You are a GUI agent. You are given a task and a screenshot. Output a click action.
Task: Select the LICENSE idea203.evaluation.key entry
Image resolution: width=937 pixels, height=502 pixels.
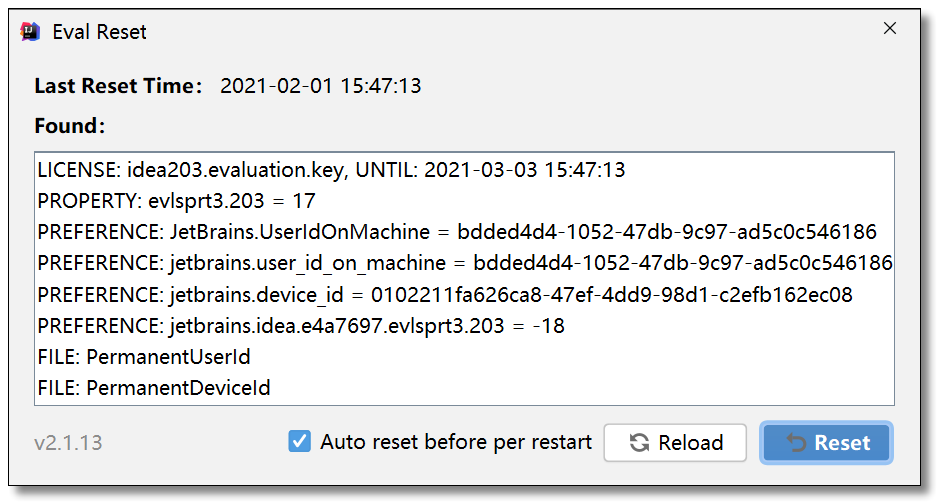coord(331,170)
